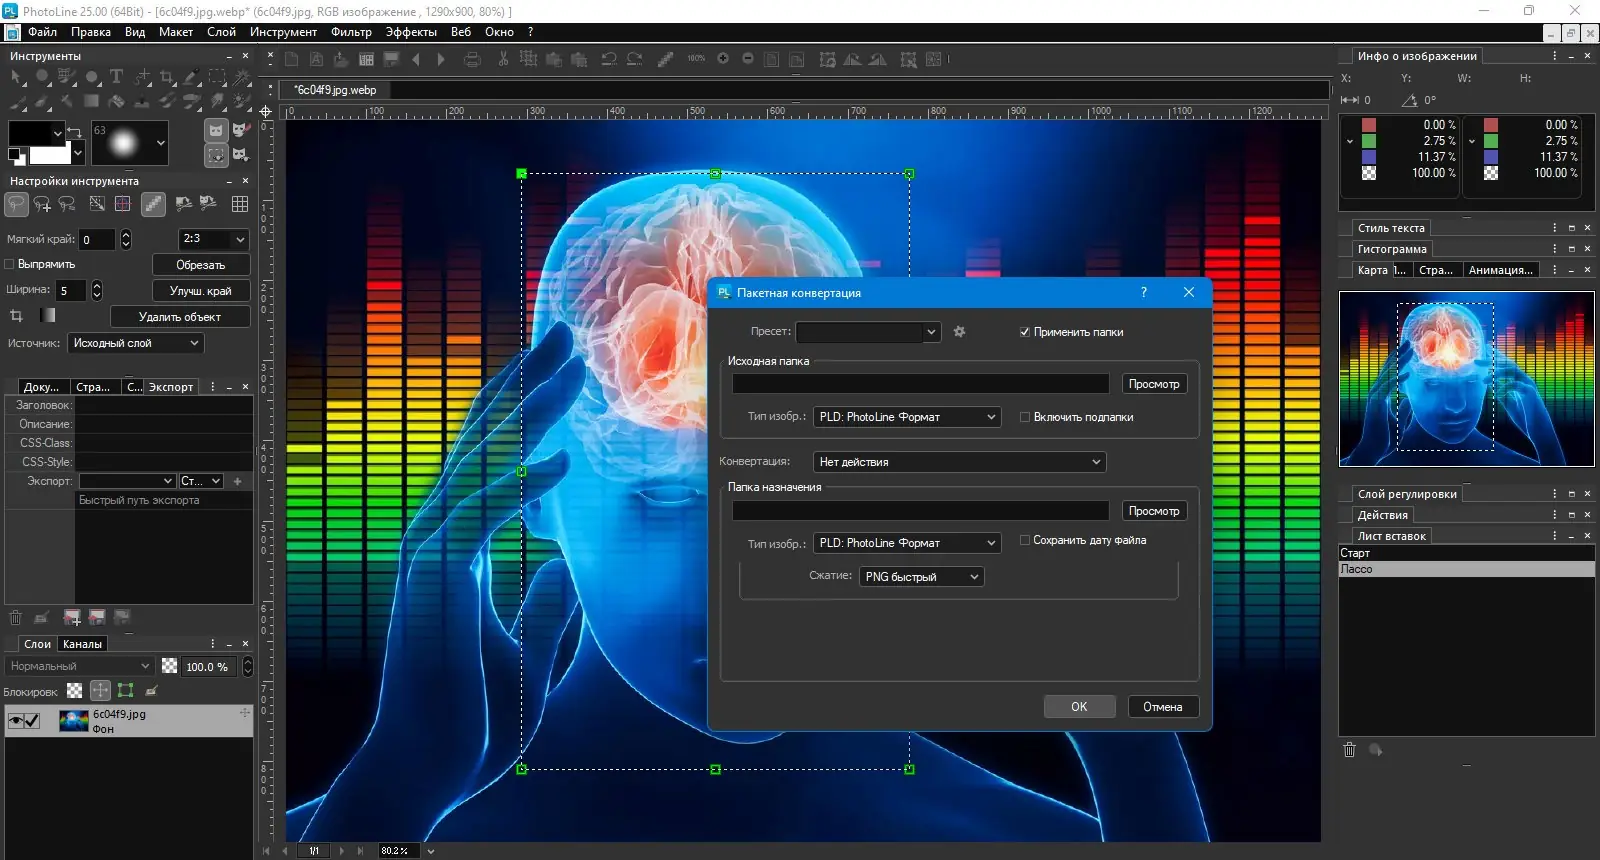Click the trash icon below the insert list
The height and width of the screenshot is (860, 1600).
click(x=1349, y=750)
